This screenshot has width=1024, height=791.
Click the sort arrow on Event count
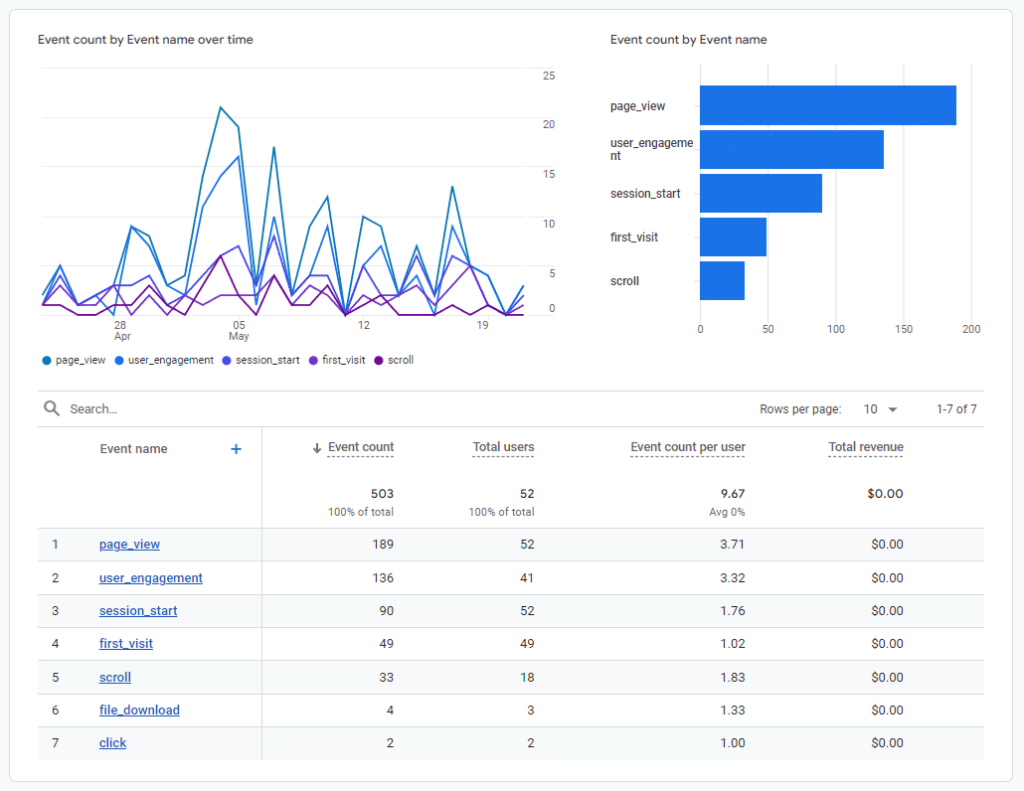point(317,449)
